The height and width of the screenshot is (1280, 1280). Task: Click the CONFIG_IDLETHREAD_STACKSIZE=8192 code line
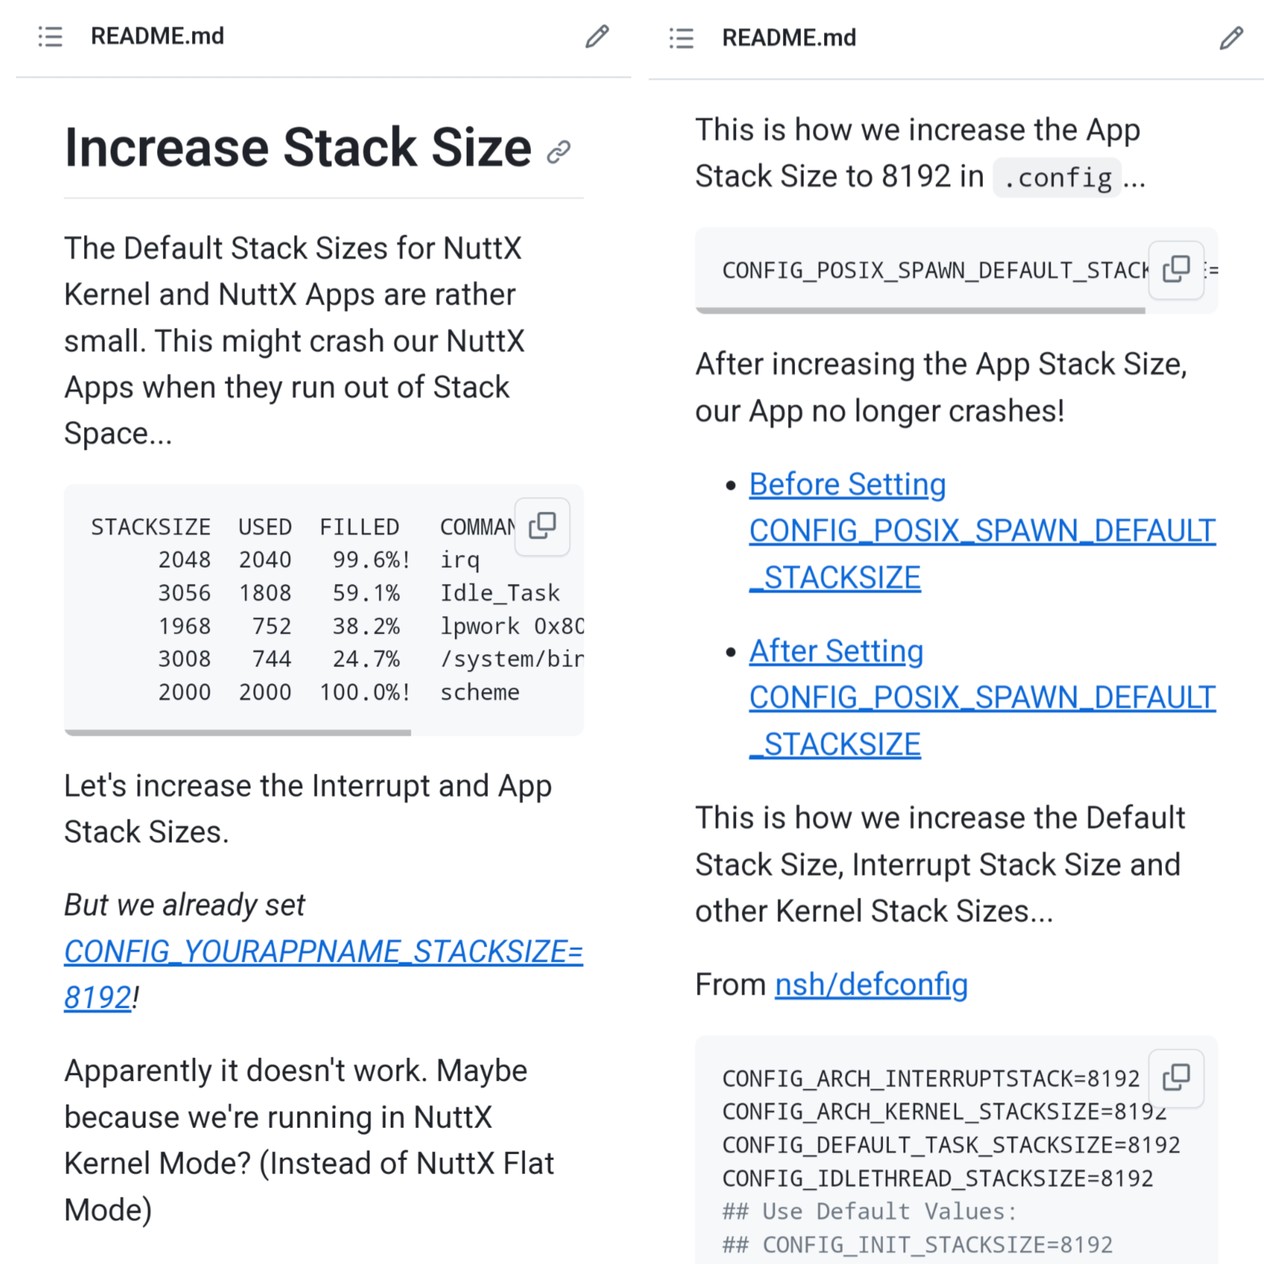(x=937, y=1178)
